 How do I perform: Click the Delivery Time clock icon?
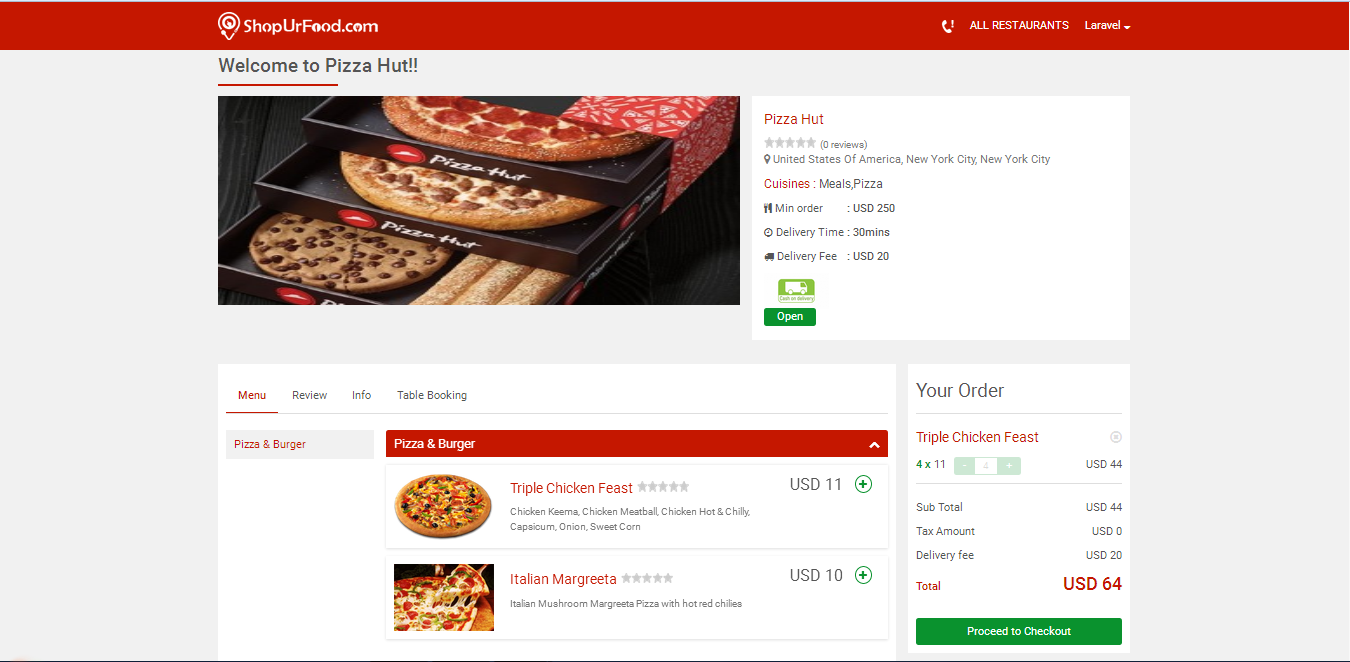768,232
